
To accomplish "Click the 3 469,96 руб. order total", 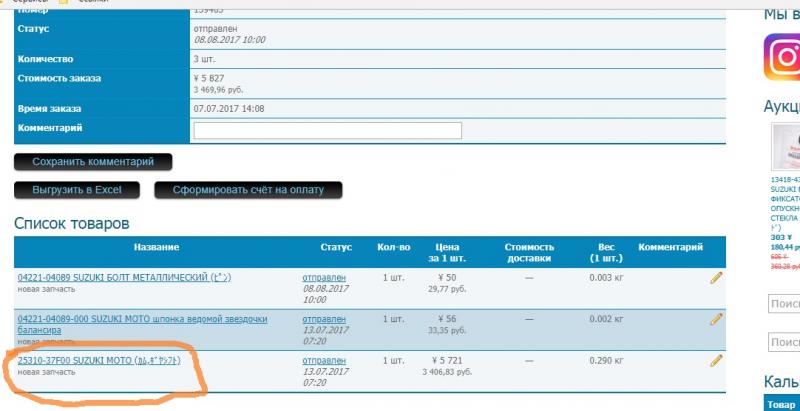I will pos(218,90).
